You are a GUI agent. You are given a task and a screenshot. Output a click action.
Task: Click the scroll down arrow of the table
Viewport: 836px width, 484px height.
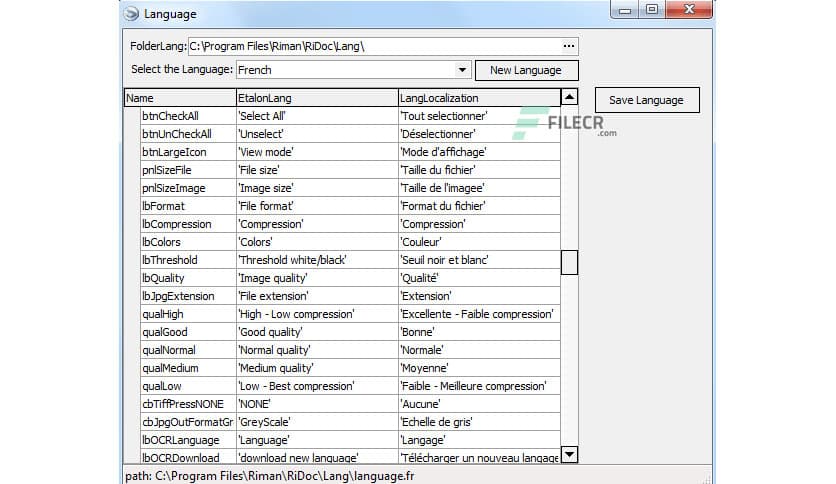[569, 454]
